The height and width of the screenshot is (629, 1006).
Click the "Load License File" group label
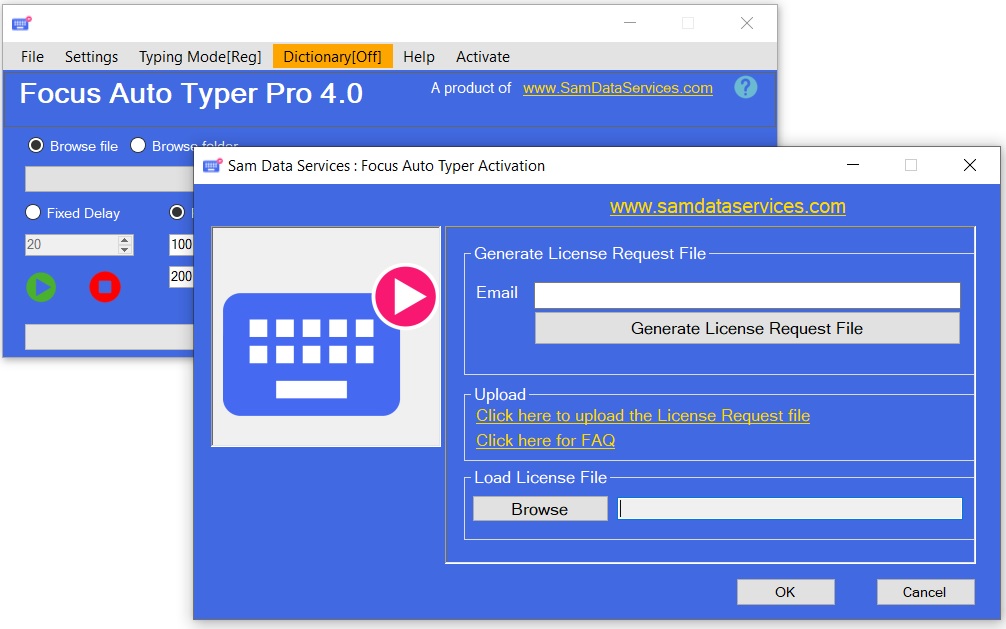tap(540, 478)
